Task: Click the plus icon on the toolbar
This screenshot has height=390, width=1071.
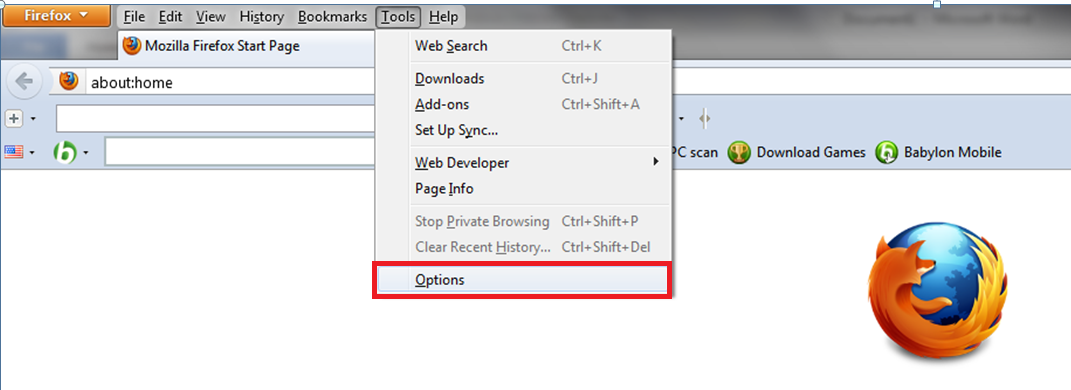Action: coord(14,119)
